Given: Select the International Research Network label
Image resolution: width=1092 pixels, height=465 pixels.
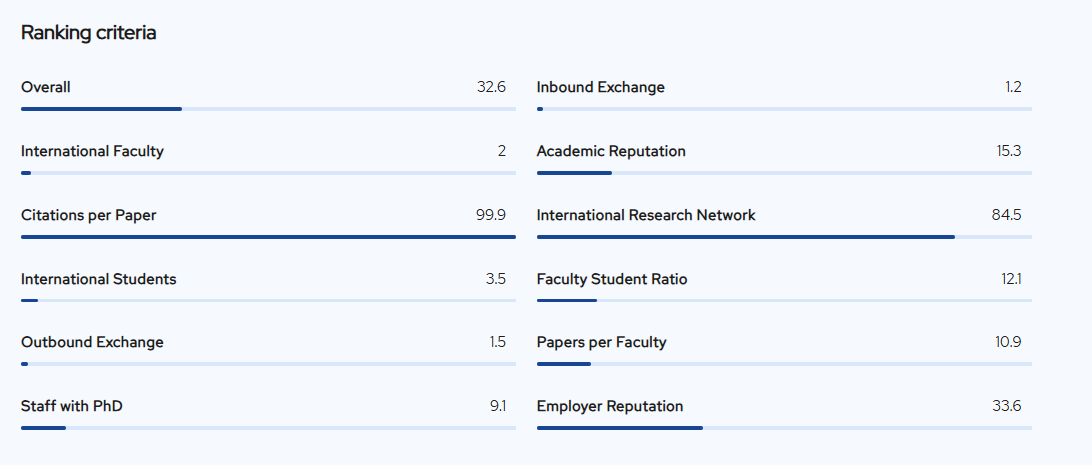Looking at the screenshot, I should coord(646,215).
